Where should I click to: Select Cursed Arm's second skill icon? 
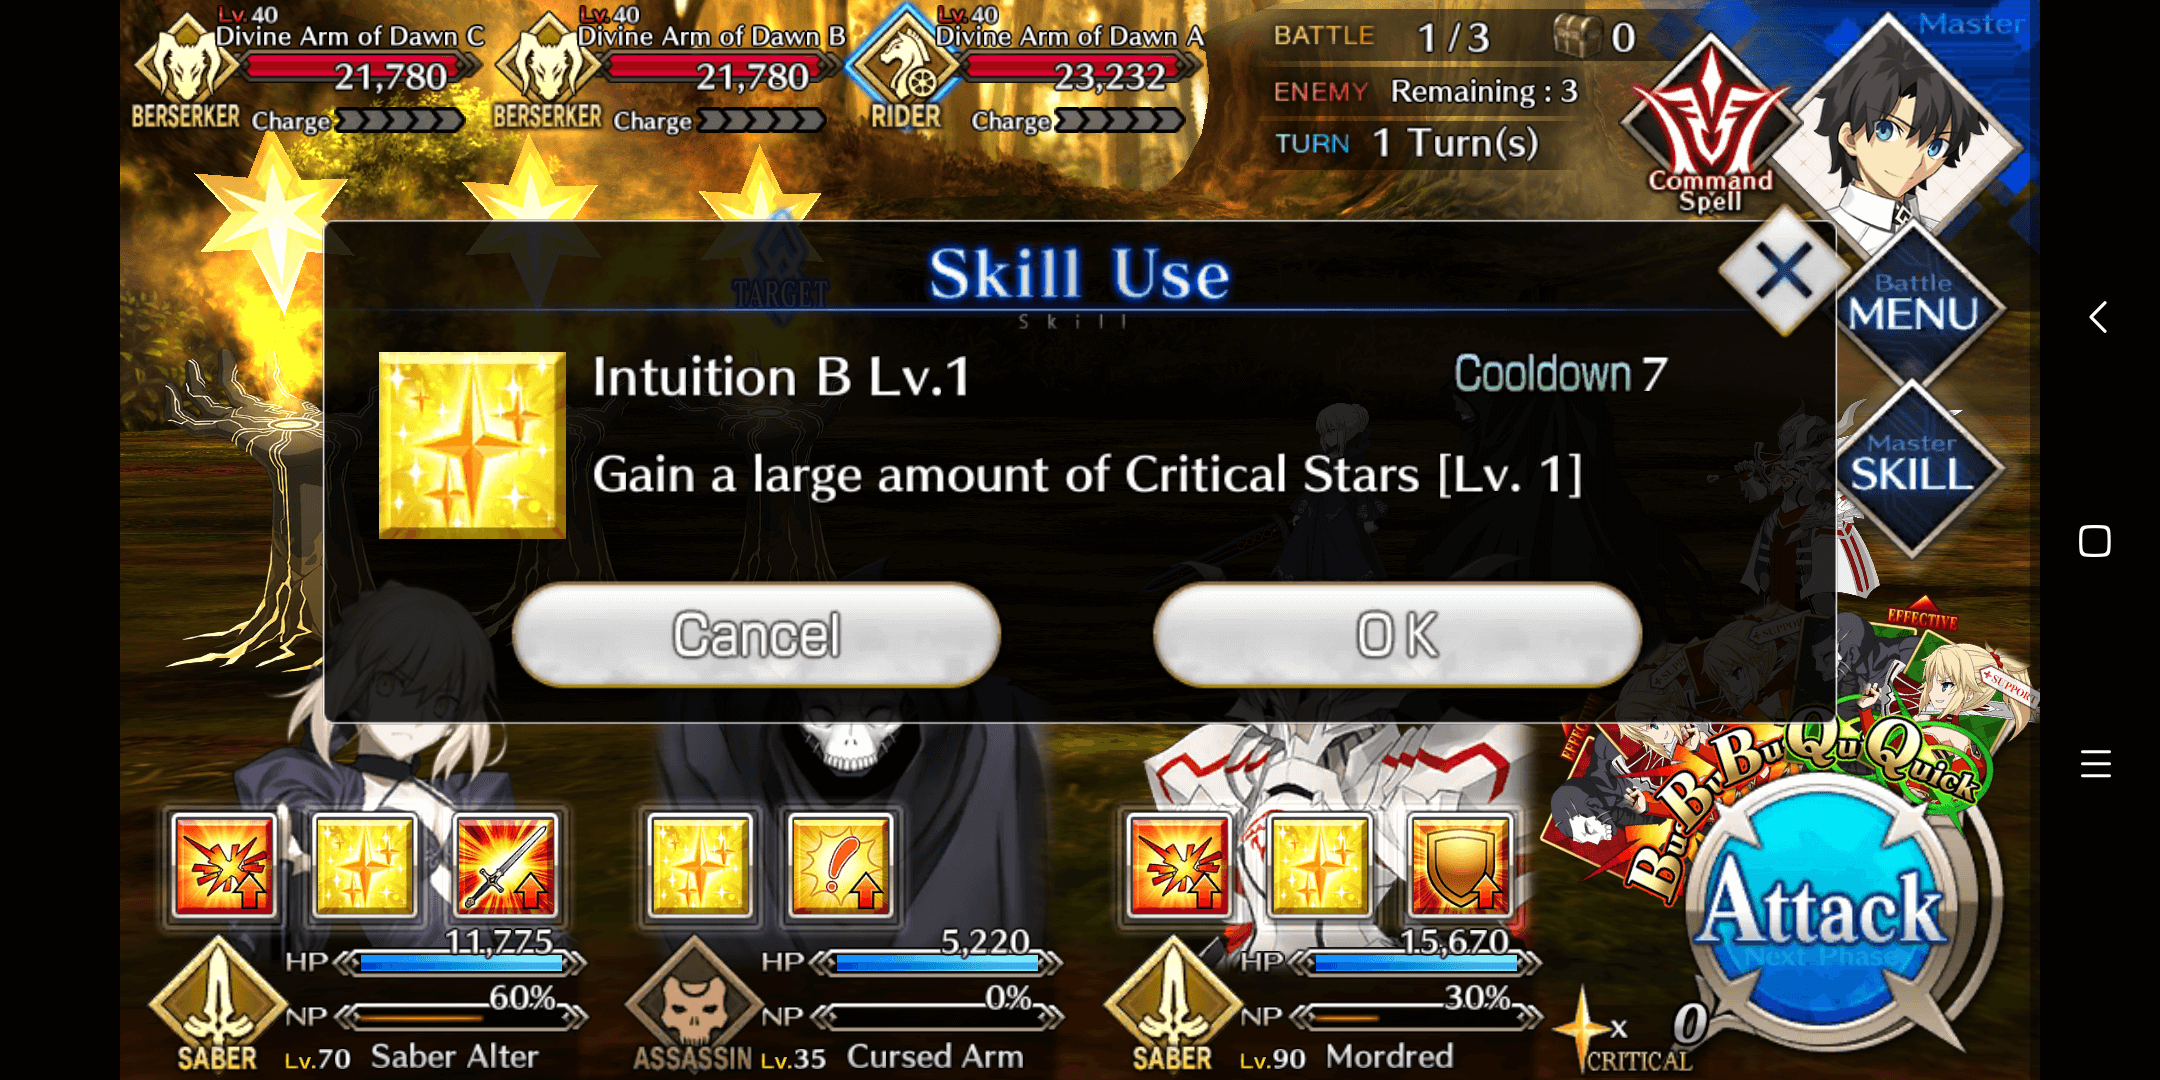click(x=840, y=866)
